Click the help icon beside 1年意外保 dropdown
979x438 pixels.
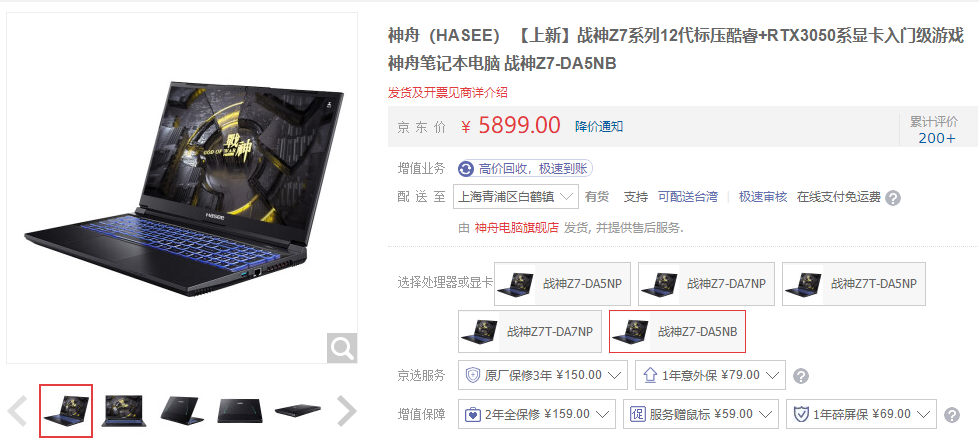click(x=801, y=376)
